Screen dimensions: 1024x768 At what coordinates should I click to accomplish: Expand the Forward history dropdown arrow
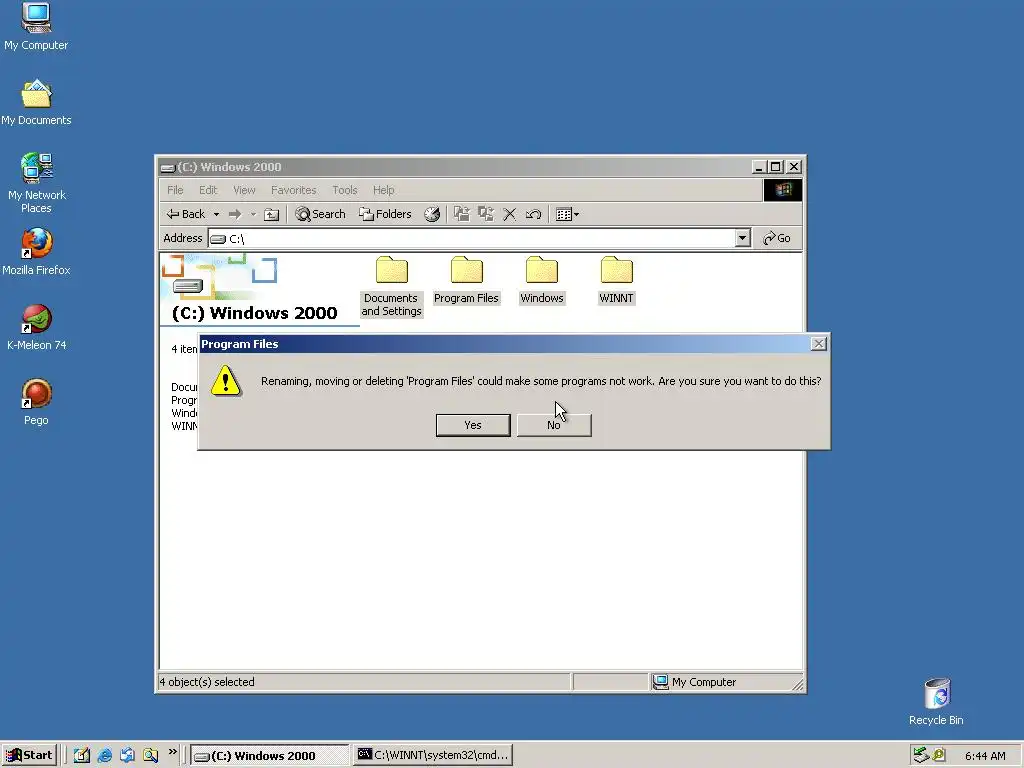[253, 214]
